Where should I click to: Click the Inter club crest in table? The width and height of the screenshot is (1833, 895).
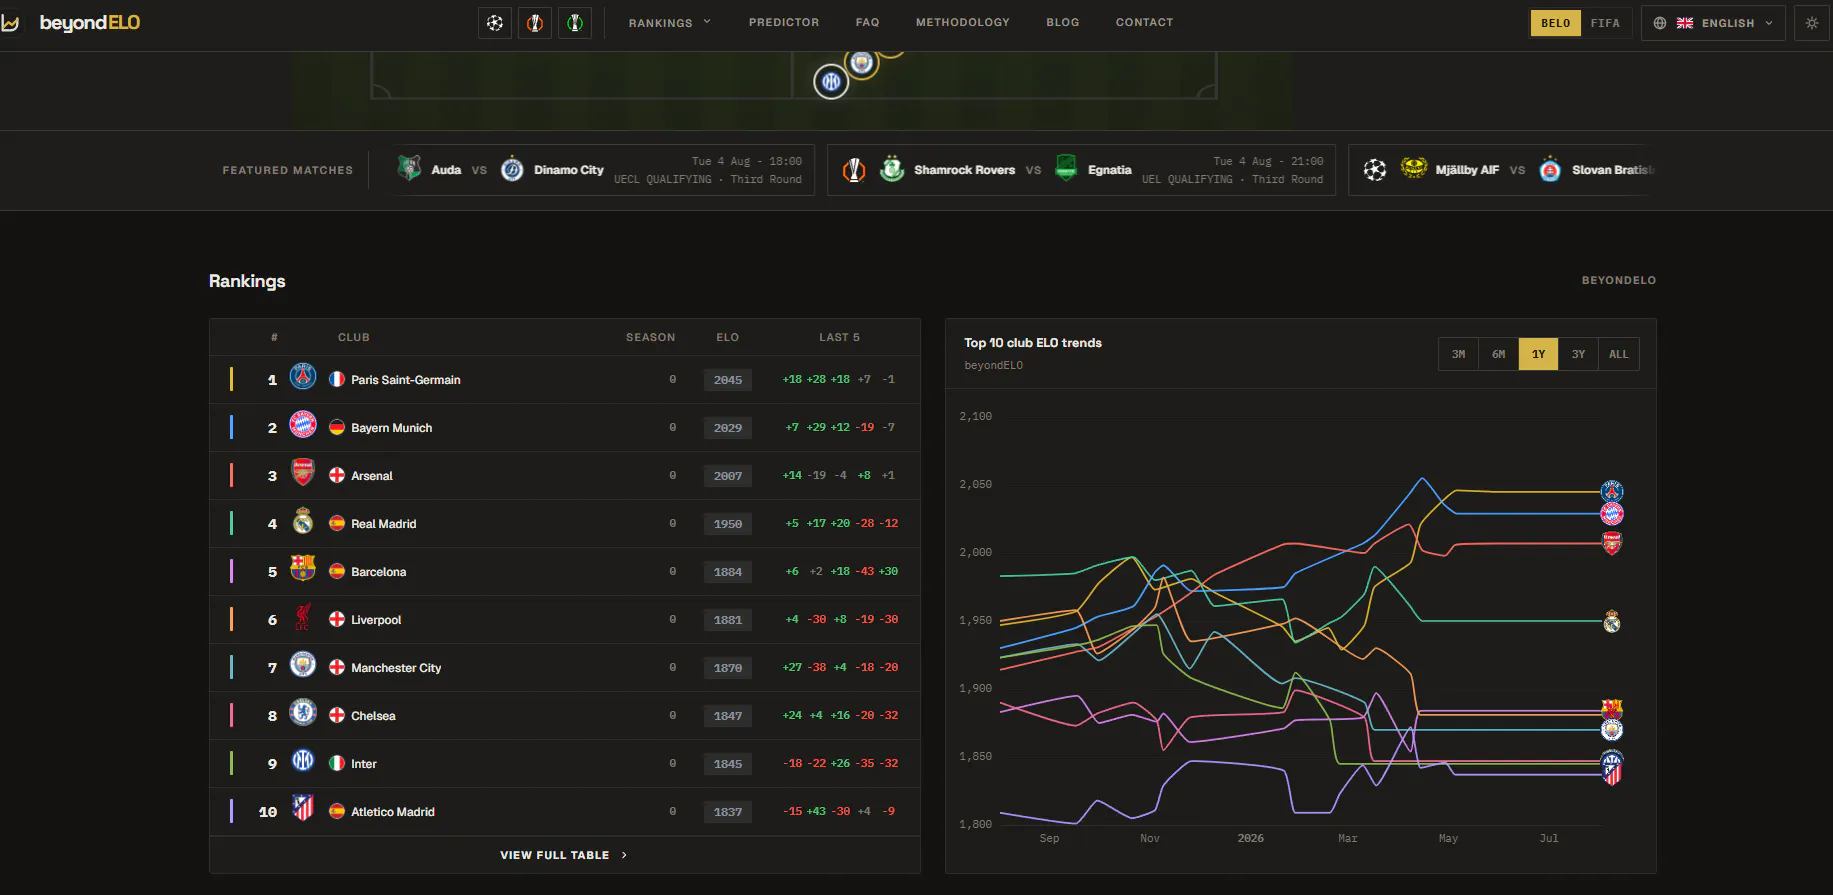[x=303, y=760]
